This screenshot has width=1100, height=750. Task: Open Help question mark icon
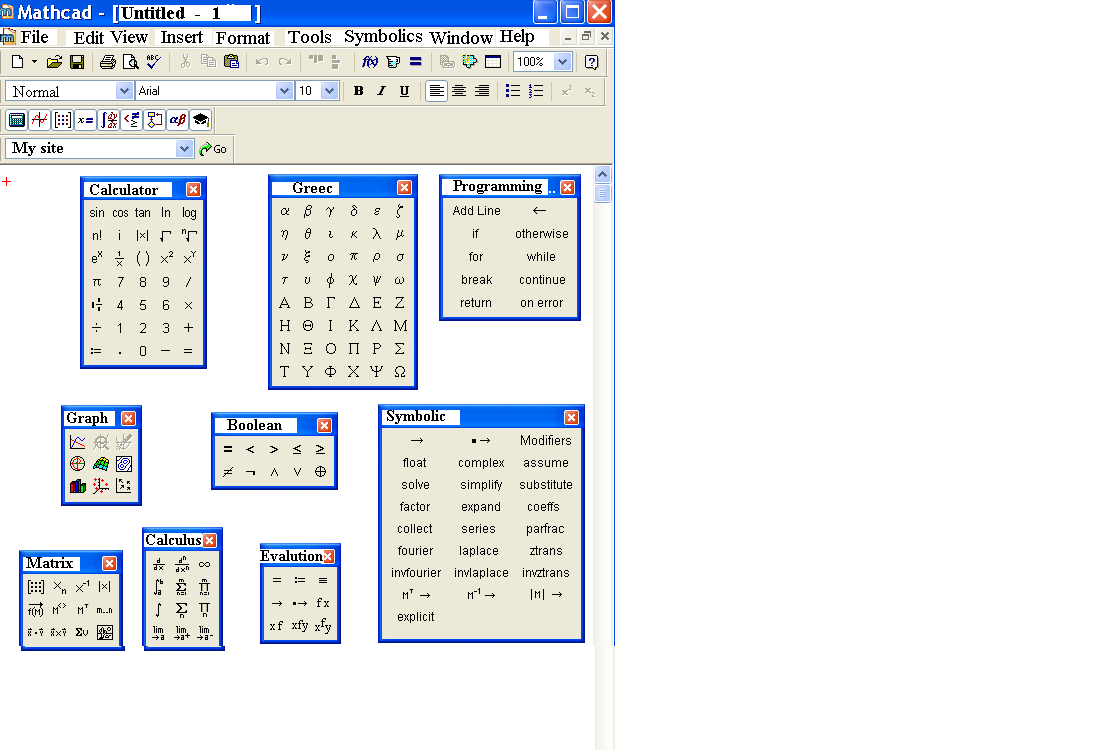(591, 62)
